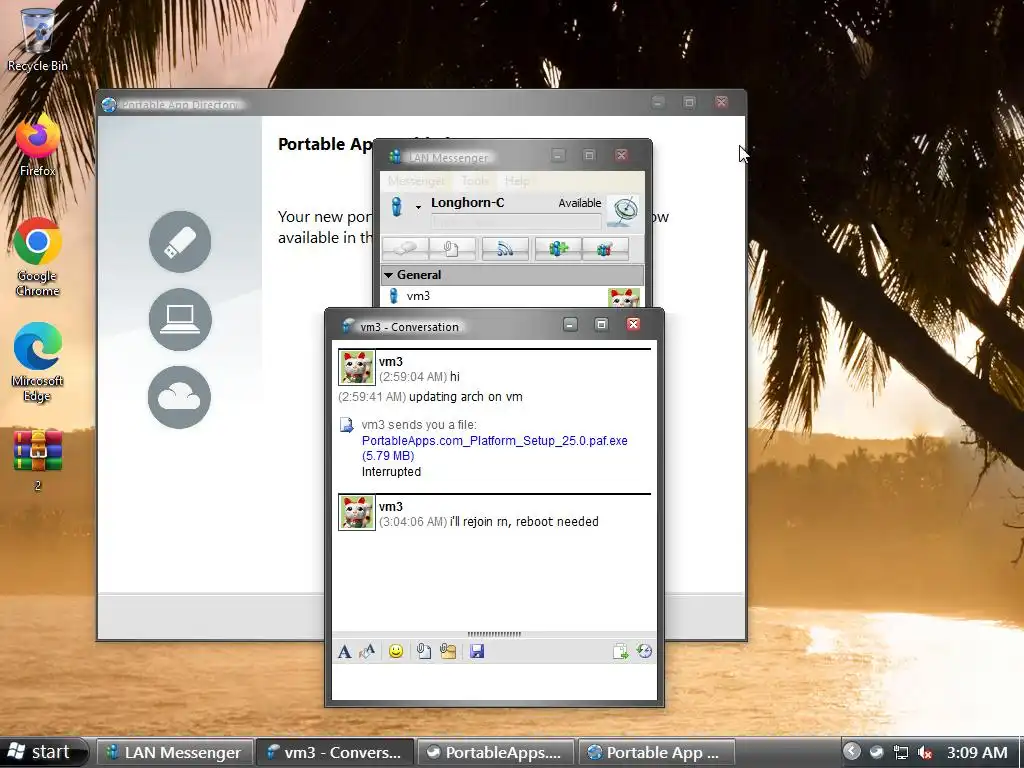The width and height of the screenshot is (1024, 768).
Task: Minimize the vm3 Conversation window
Action: tap(570, 325)
